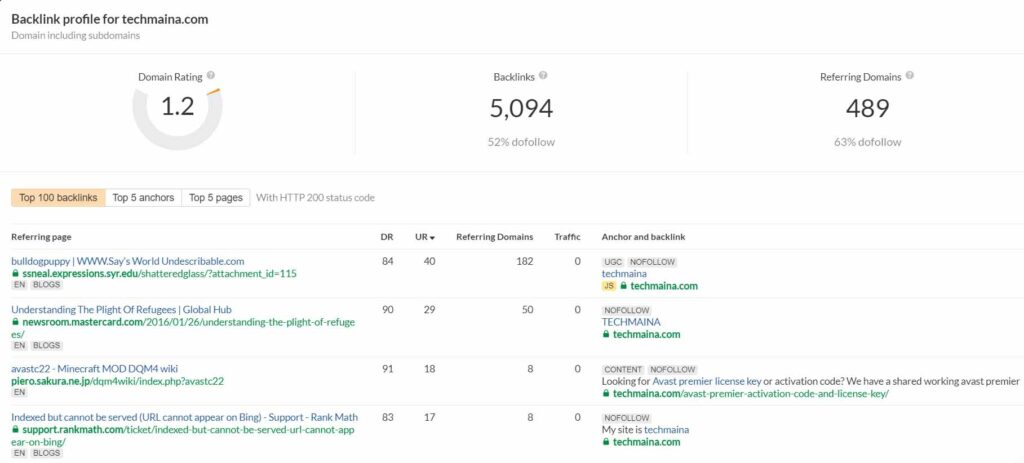This screenshot has height=463, width=1024.
Task: Open the Backlinks help tooltip icon
Action: point(543,76)
